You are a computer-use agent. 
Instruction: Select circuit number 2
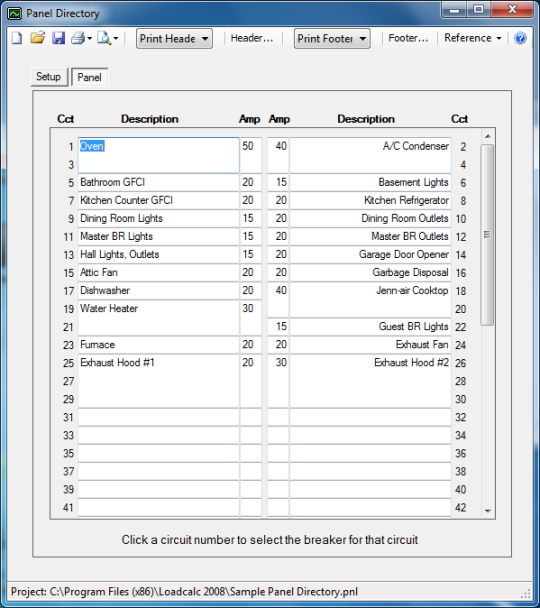tap(463, 147)
